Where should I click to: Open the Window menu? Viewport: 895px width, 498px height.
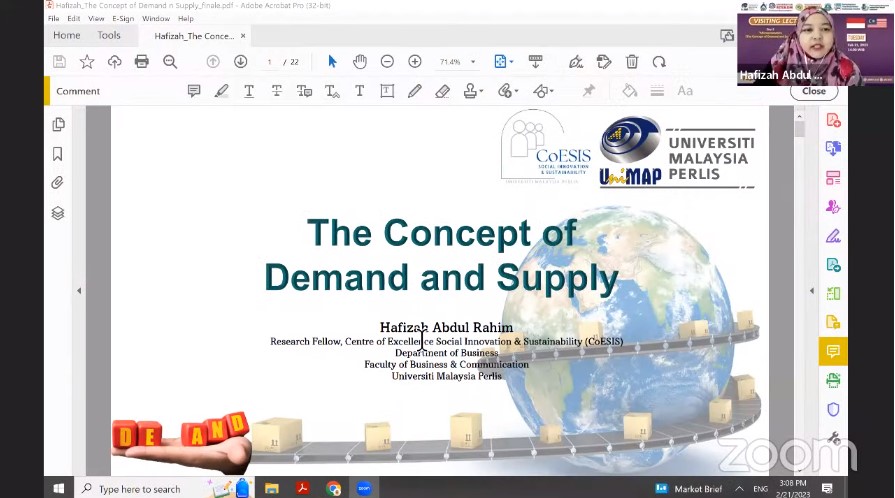[156, 18]
